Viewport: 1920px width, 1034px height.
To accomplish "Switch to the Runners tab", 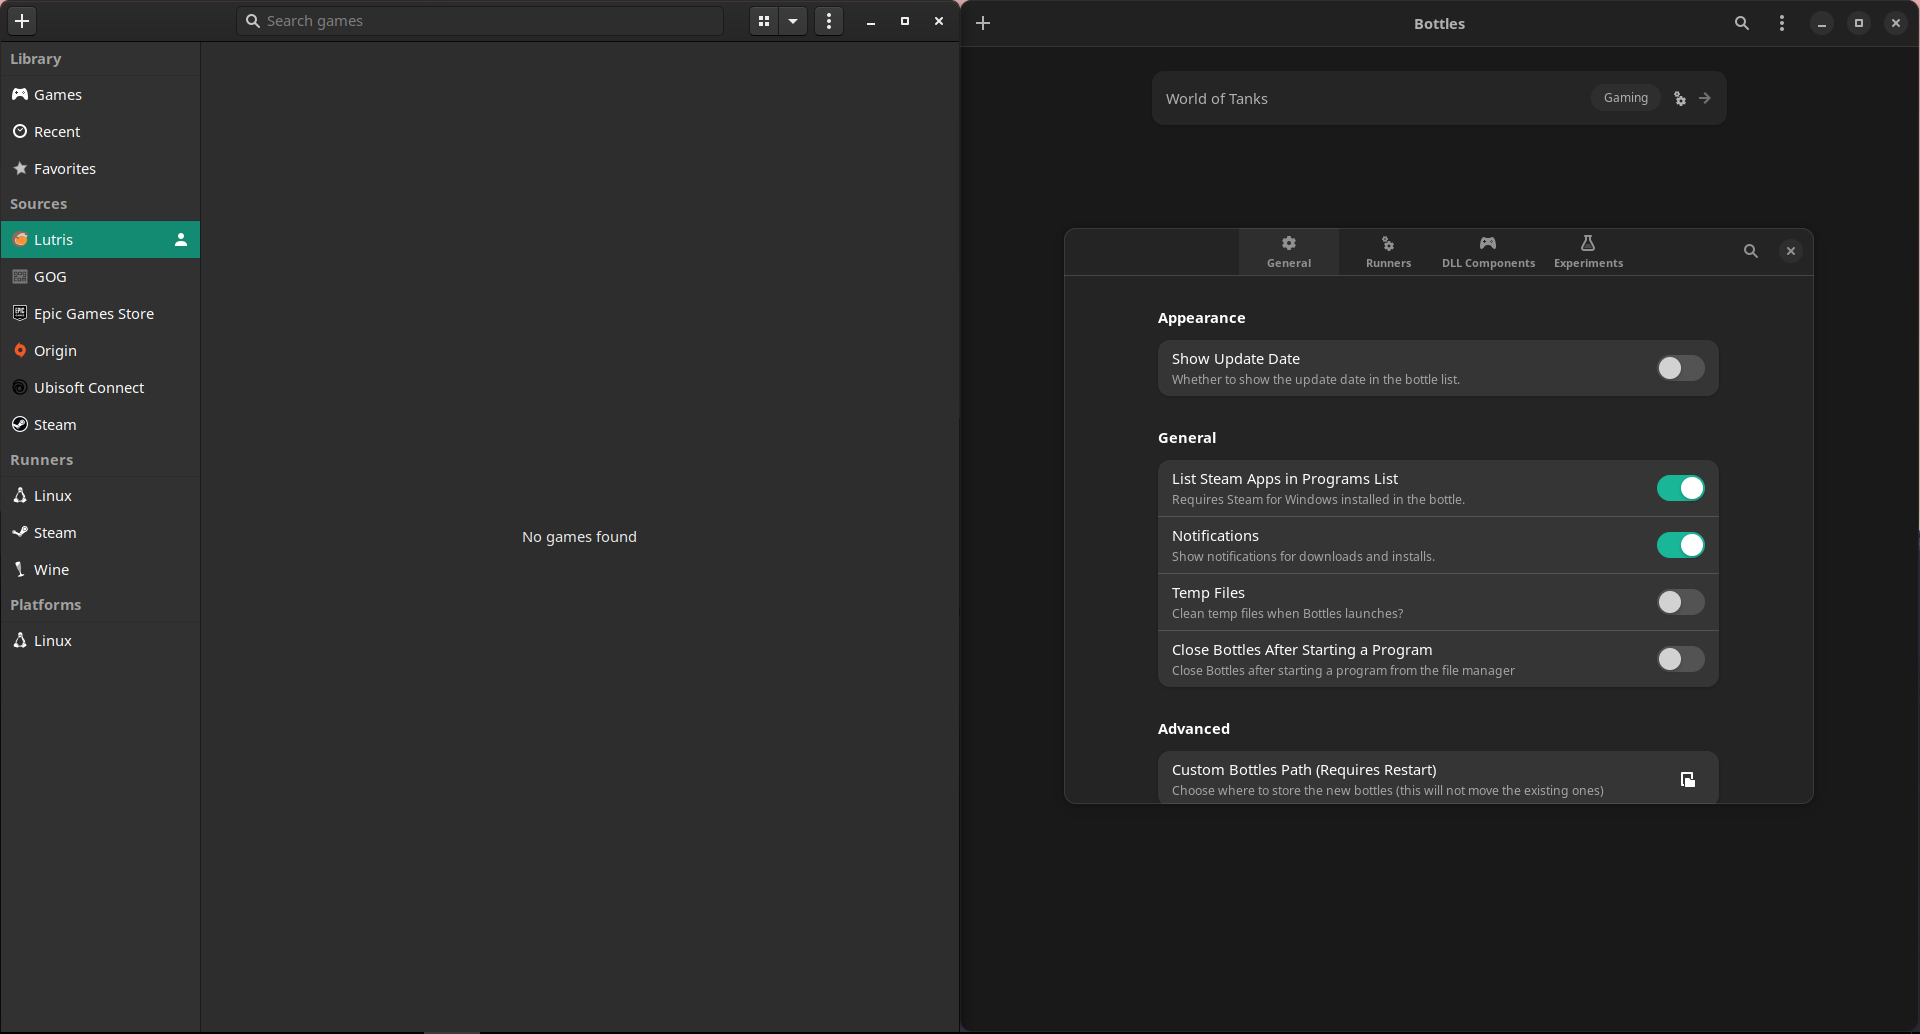I will click(x=1388, y=251).
